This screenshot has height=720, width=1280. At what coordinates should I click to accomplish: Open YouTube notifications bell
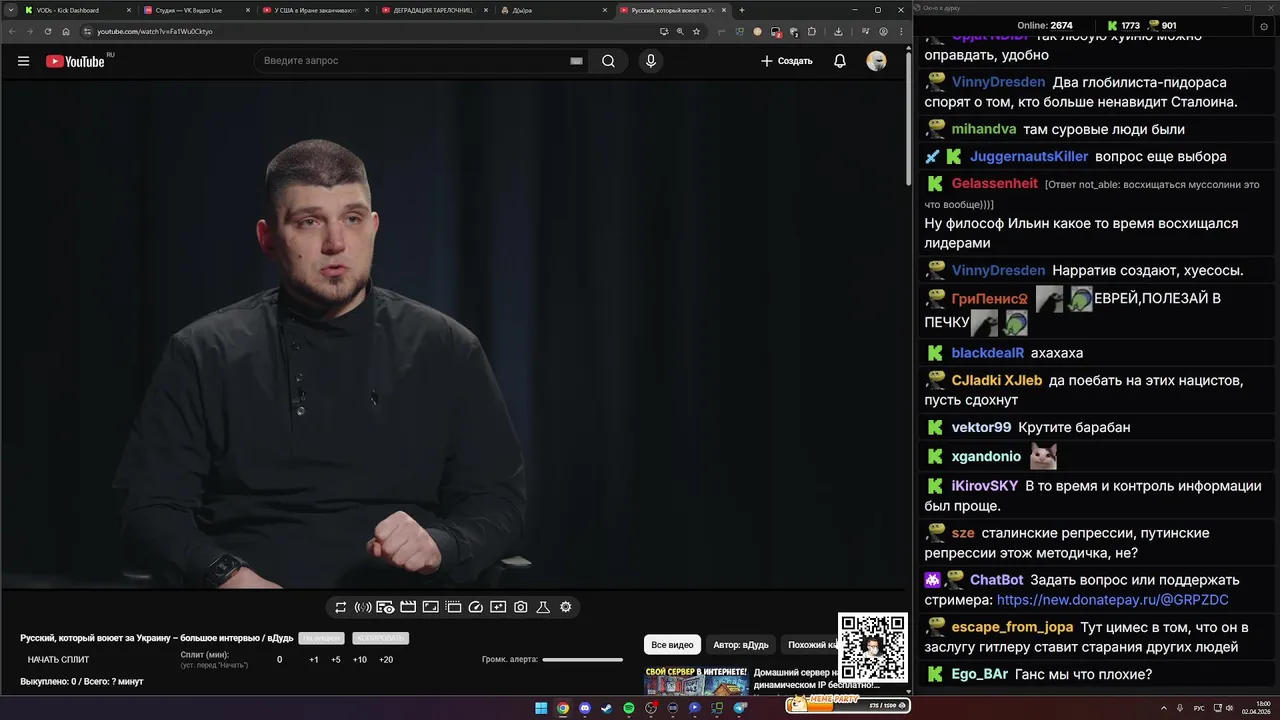click(840, 61)
